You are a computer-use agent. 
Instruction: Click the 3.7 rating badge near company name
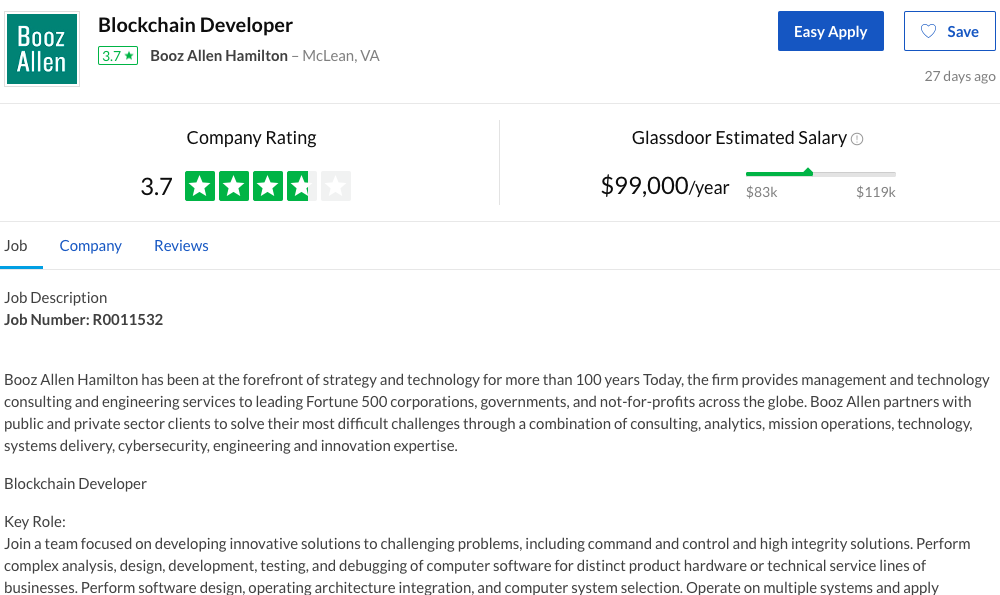[117, 56]
